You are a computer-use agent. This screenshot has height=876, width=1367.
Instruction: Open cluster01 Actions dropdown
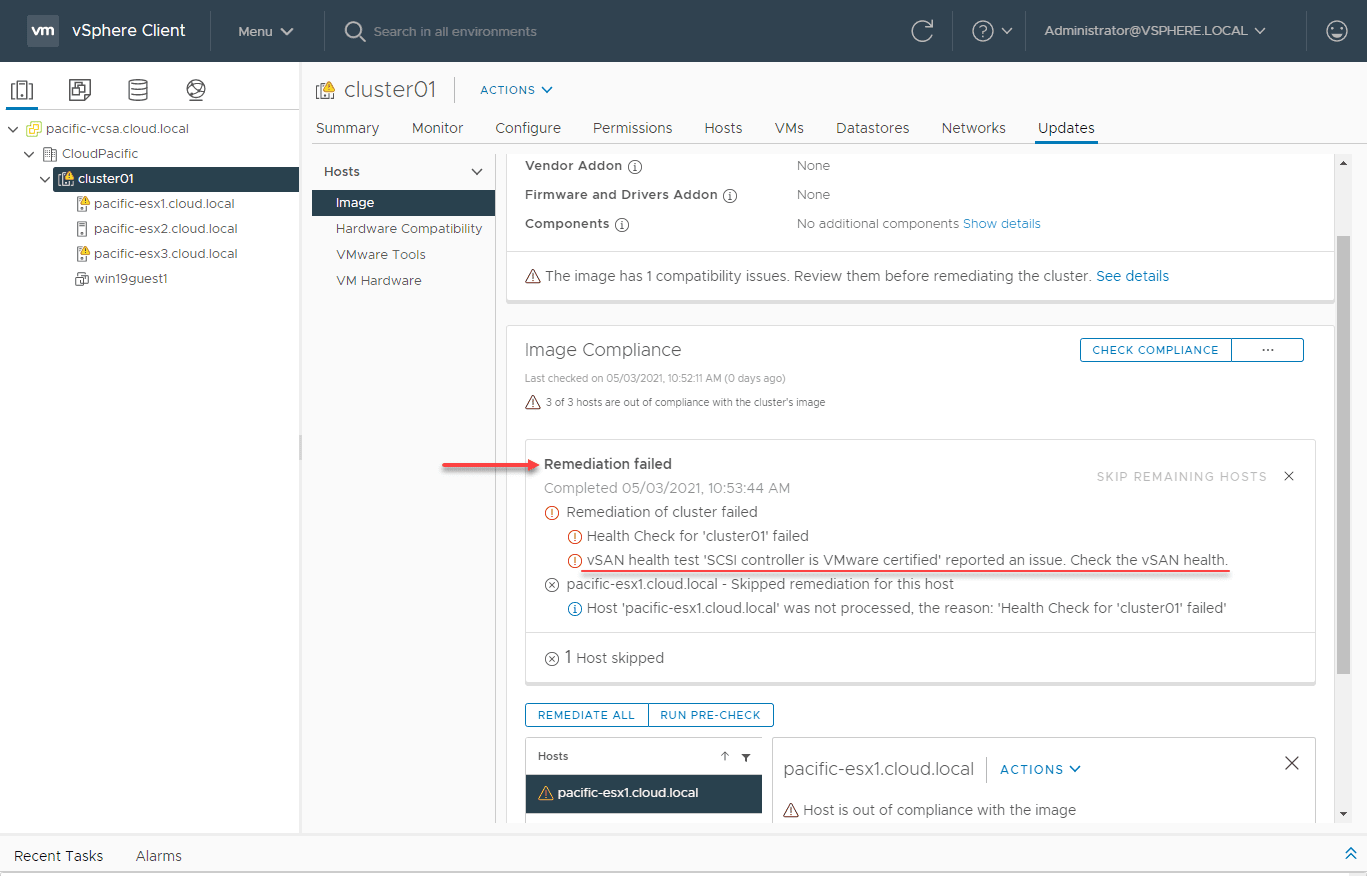516,90
